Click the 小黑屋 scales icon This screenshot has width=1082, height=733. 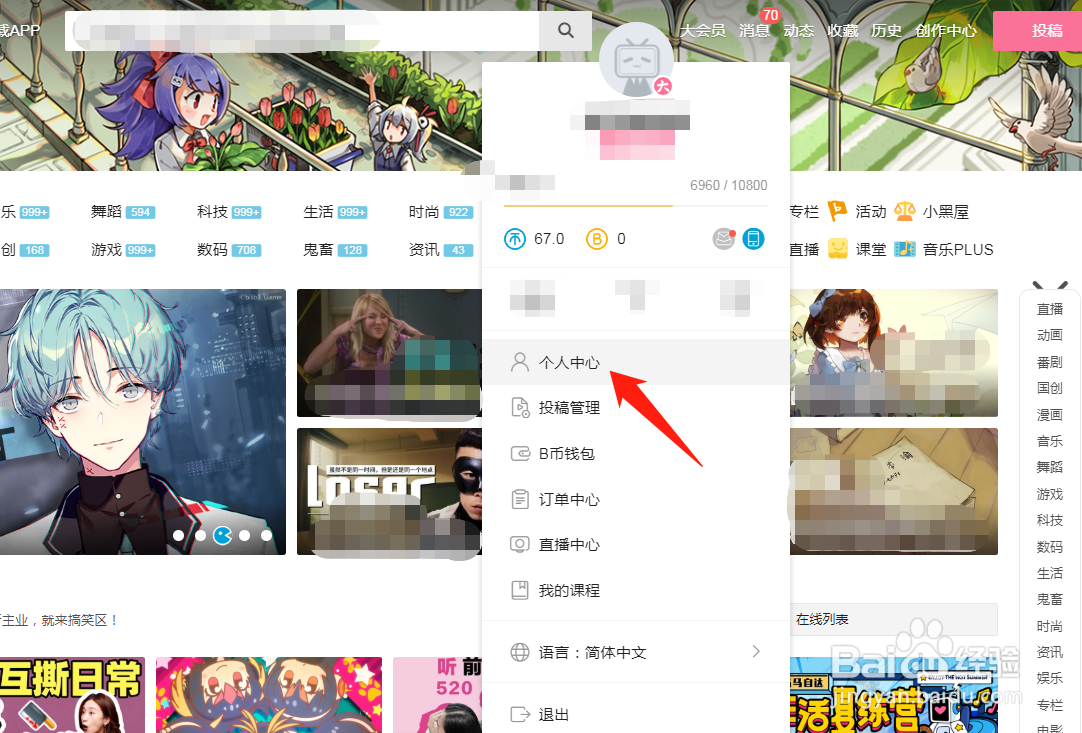(903, 212)
